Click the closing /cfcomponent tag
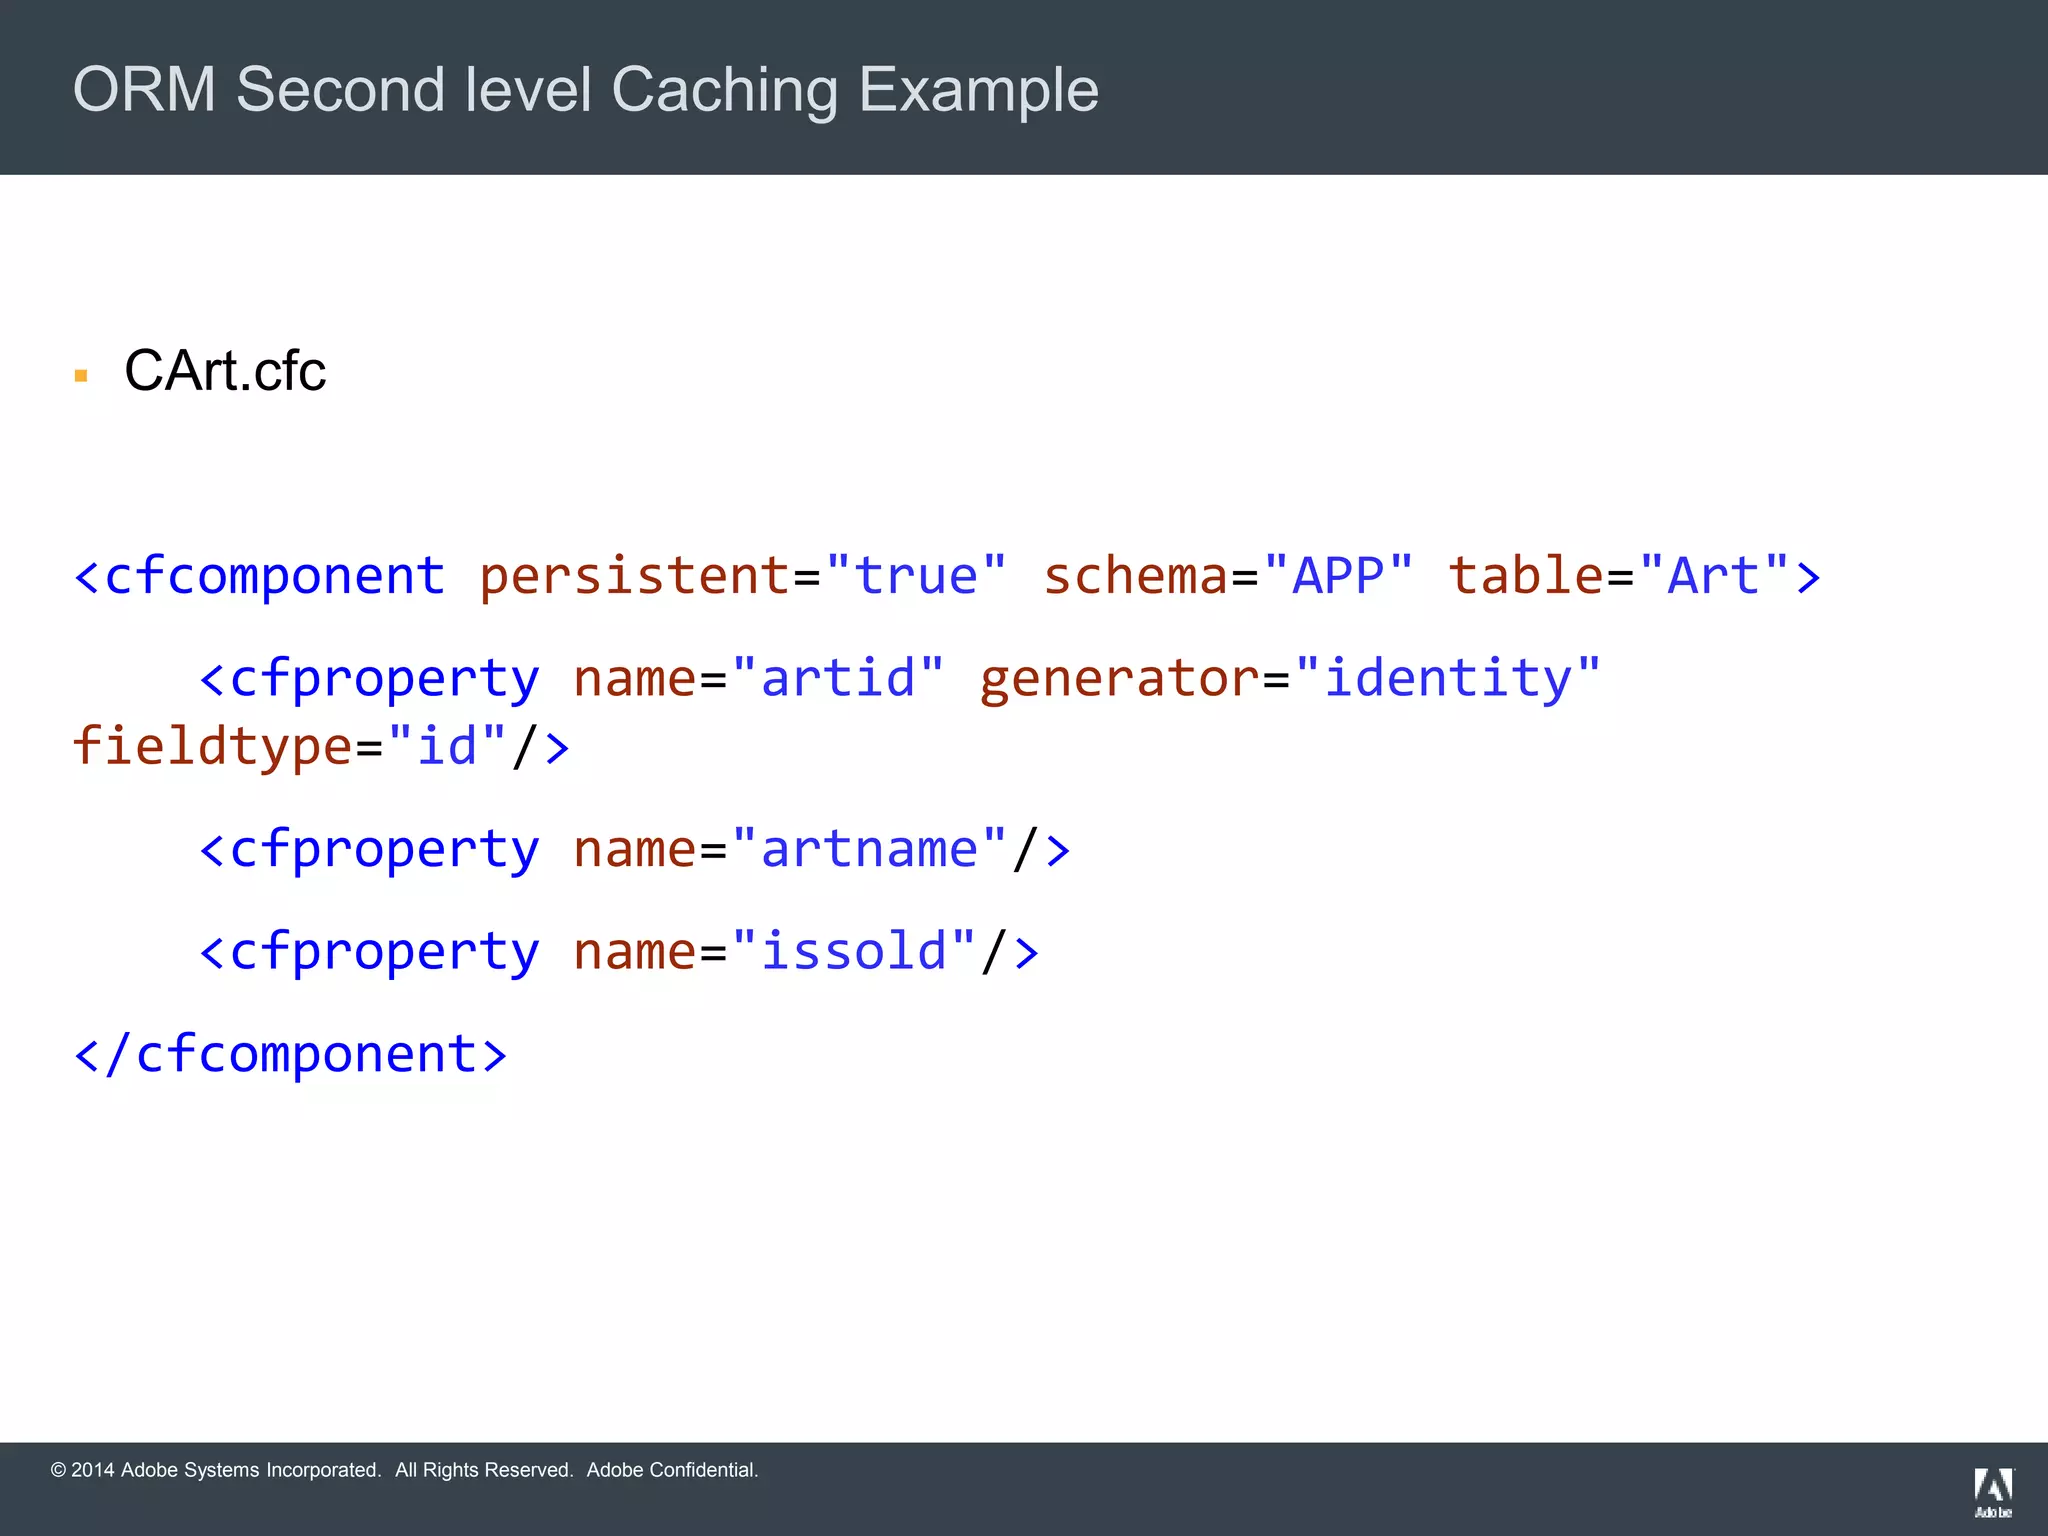The image size is (2048, 1536). click(x=291, y=1055)
